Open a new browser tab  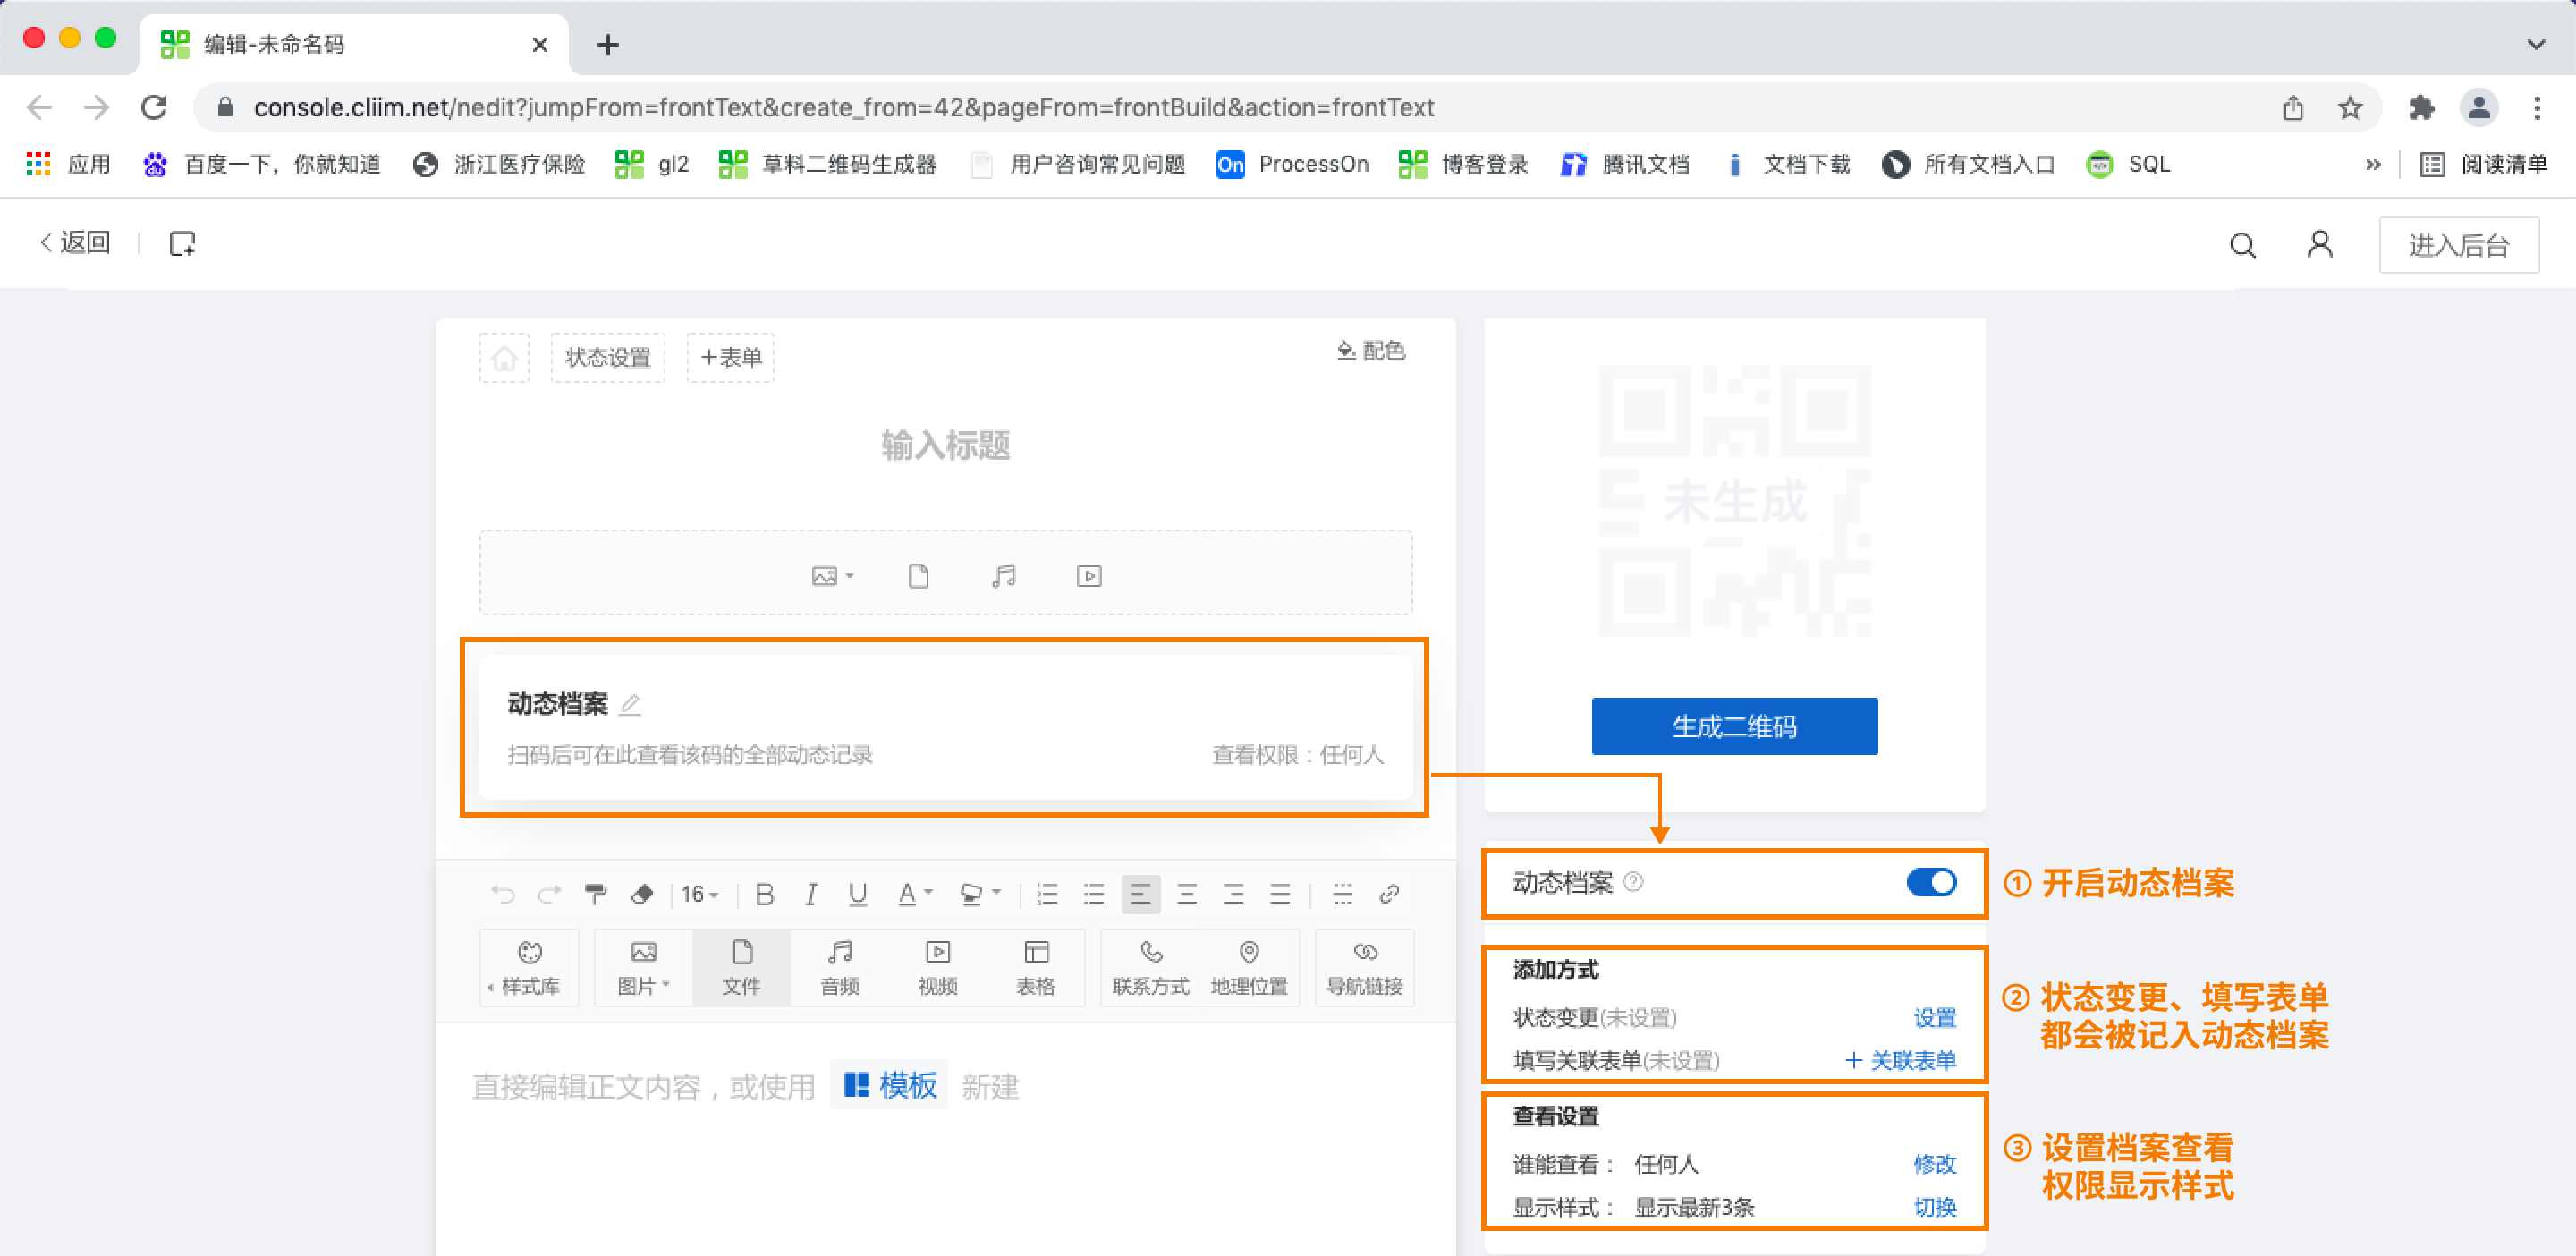point(607,44)
